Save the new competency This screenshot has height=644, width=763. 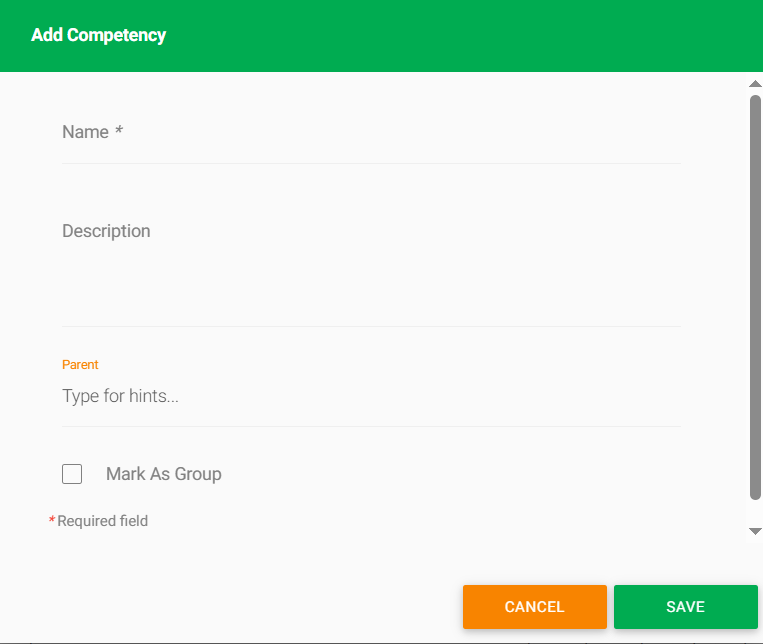tap(686, 607)
